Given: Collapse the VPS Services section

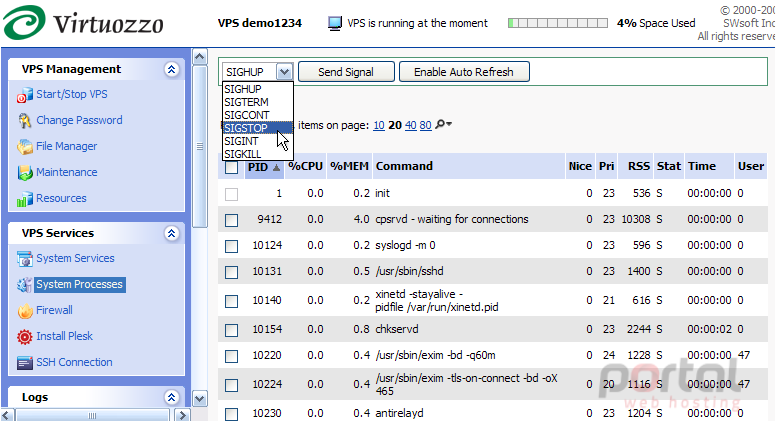Looking at the screenshot, I should [x=172, y=233].
